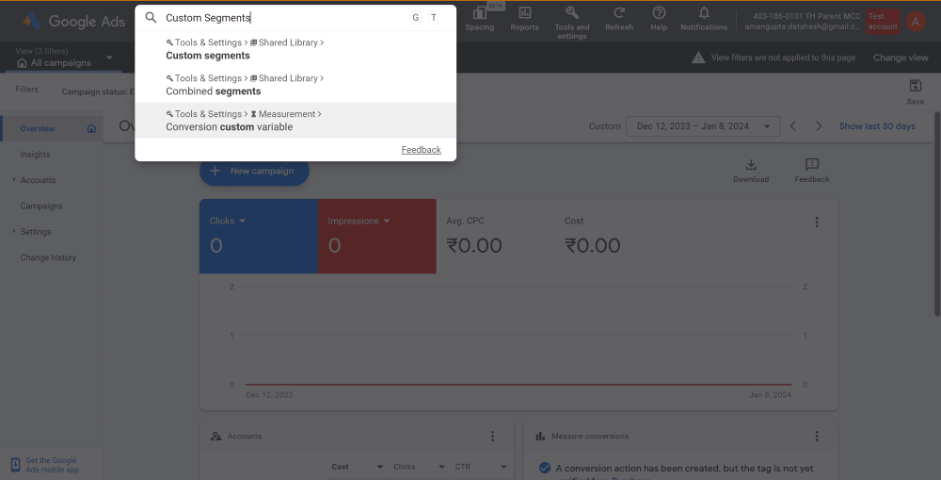Click the page vertical scrollbar

(x=937, y=213)
